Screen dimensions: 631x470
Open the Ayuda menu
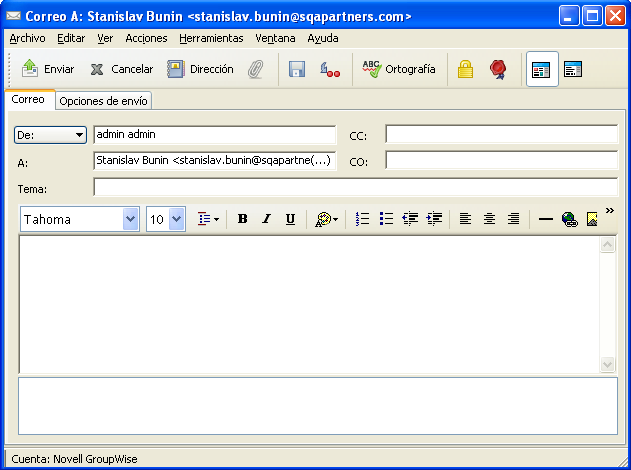(323, 38)
